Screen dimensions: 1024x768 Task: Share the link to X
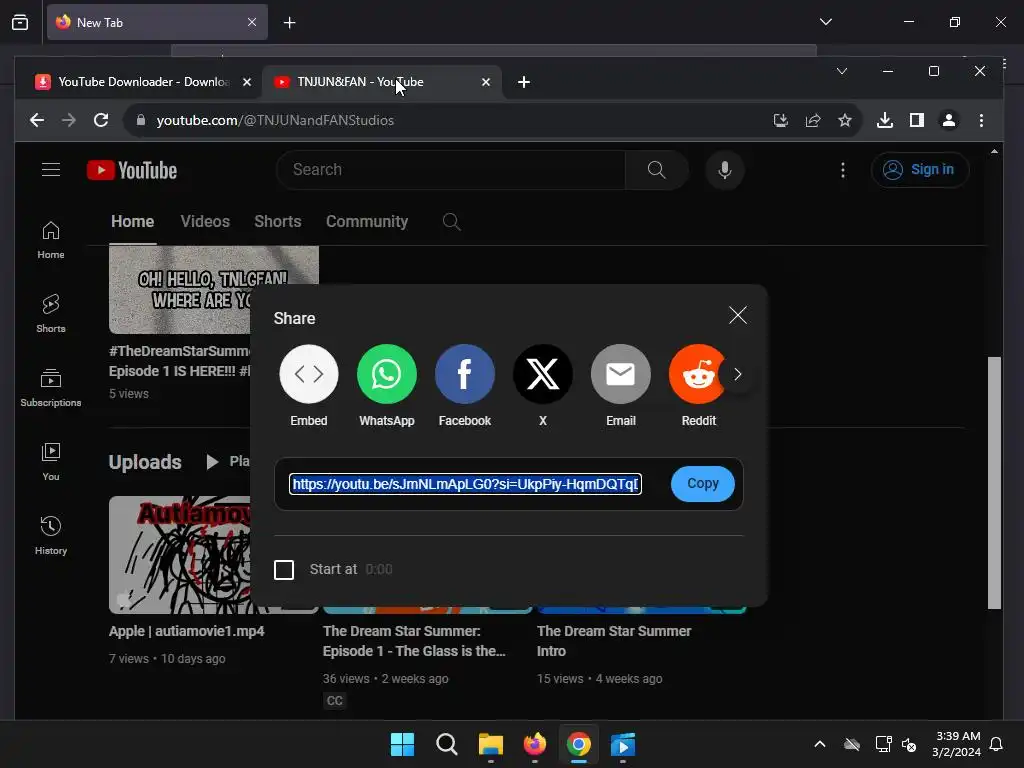(x=543, y=374)
